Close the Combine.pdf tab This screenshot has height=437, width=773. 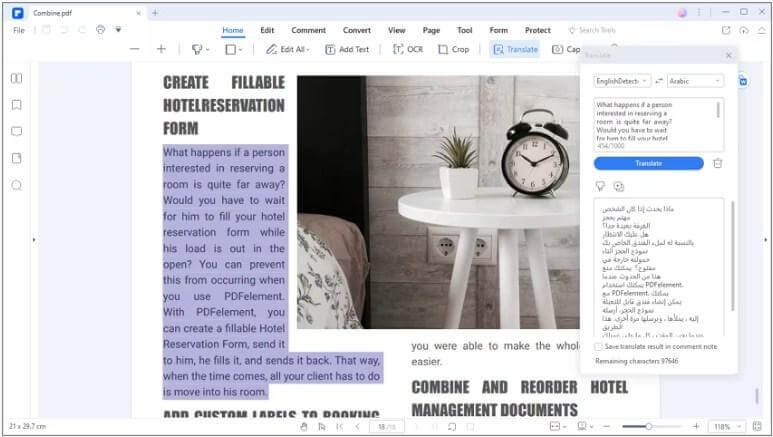point(139,13)
